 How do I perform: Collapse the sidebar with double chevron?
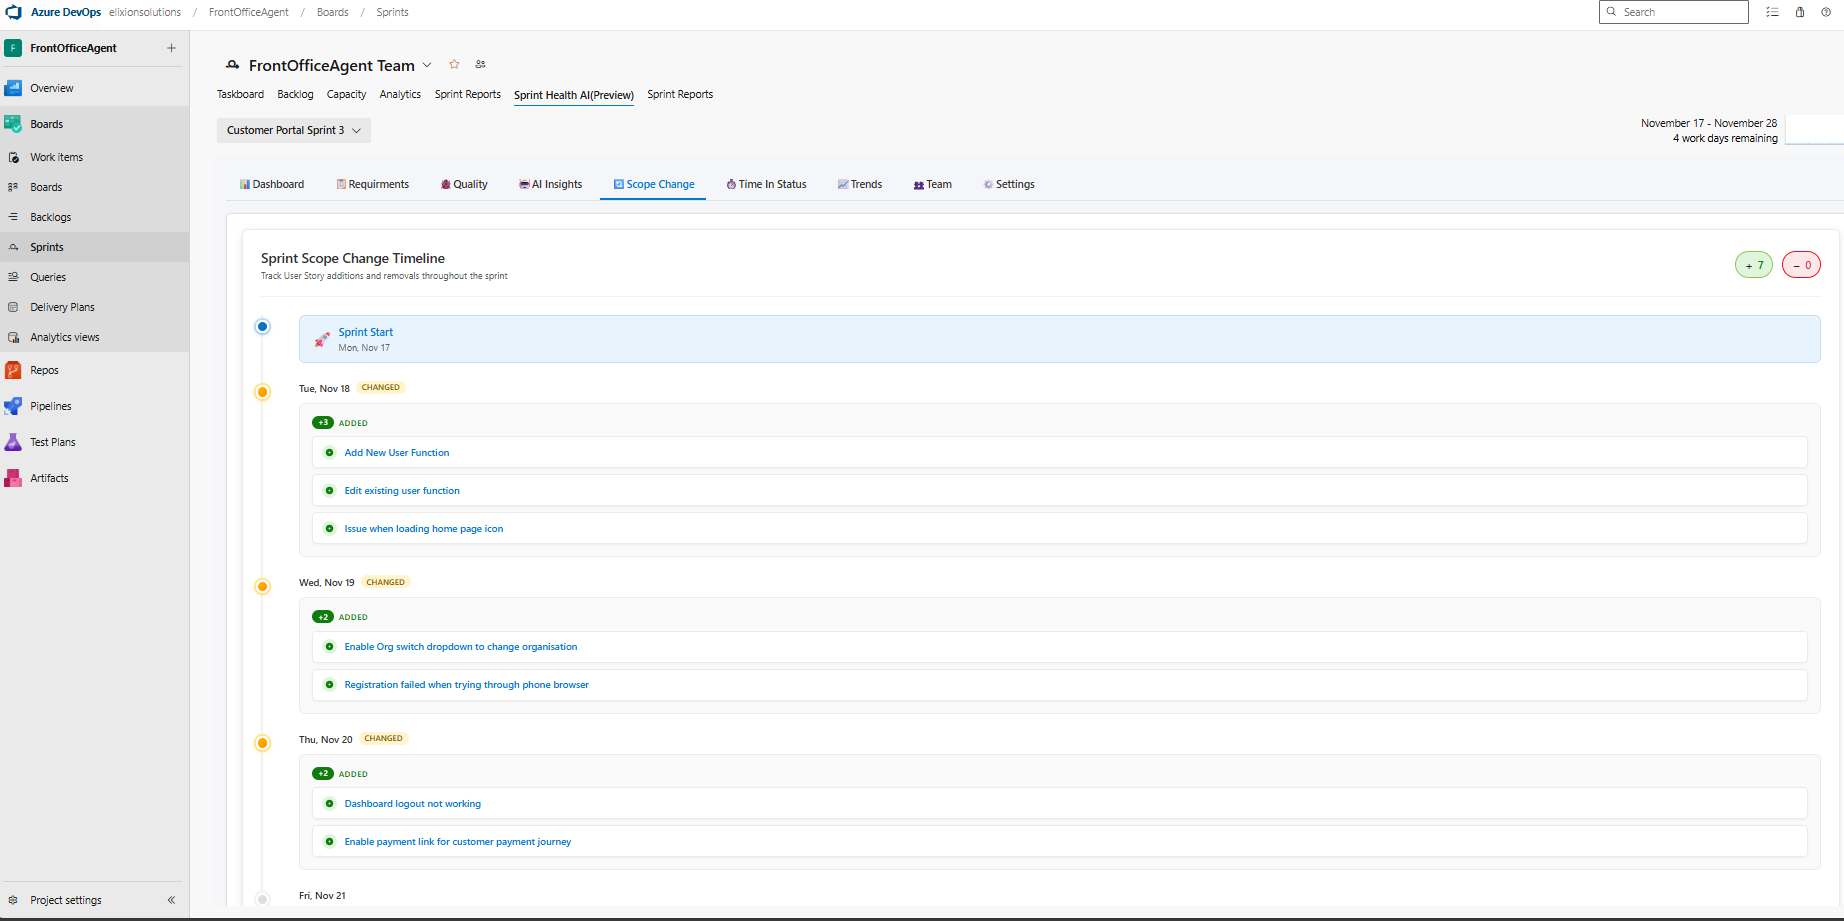click(171, 900)
